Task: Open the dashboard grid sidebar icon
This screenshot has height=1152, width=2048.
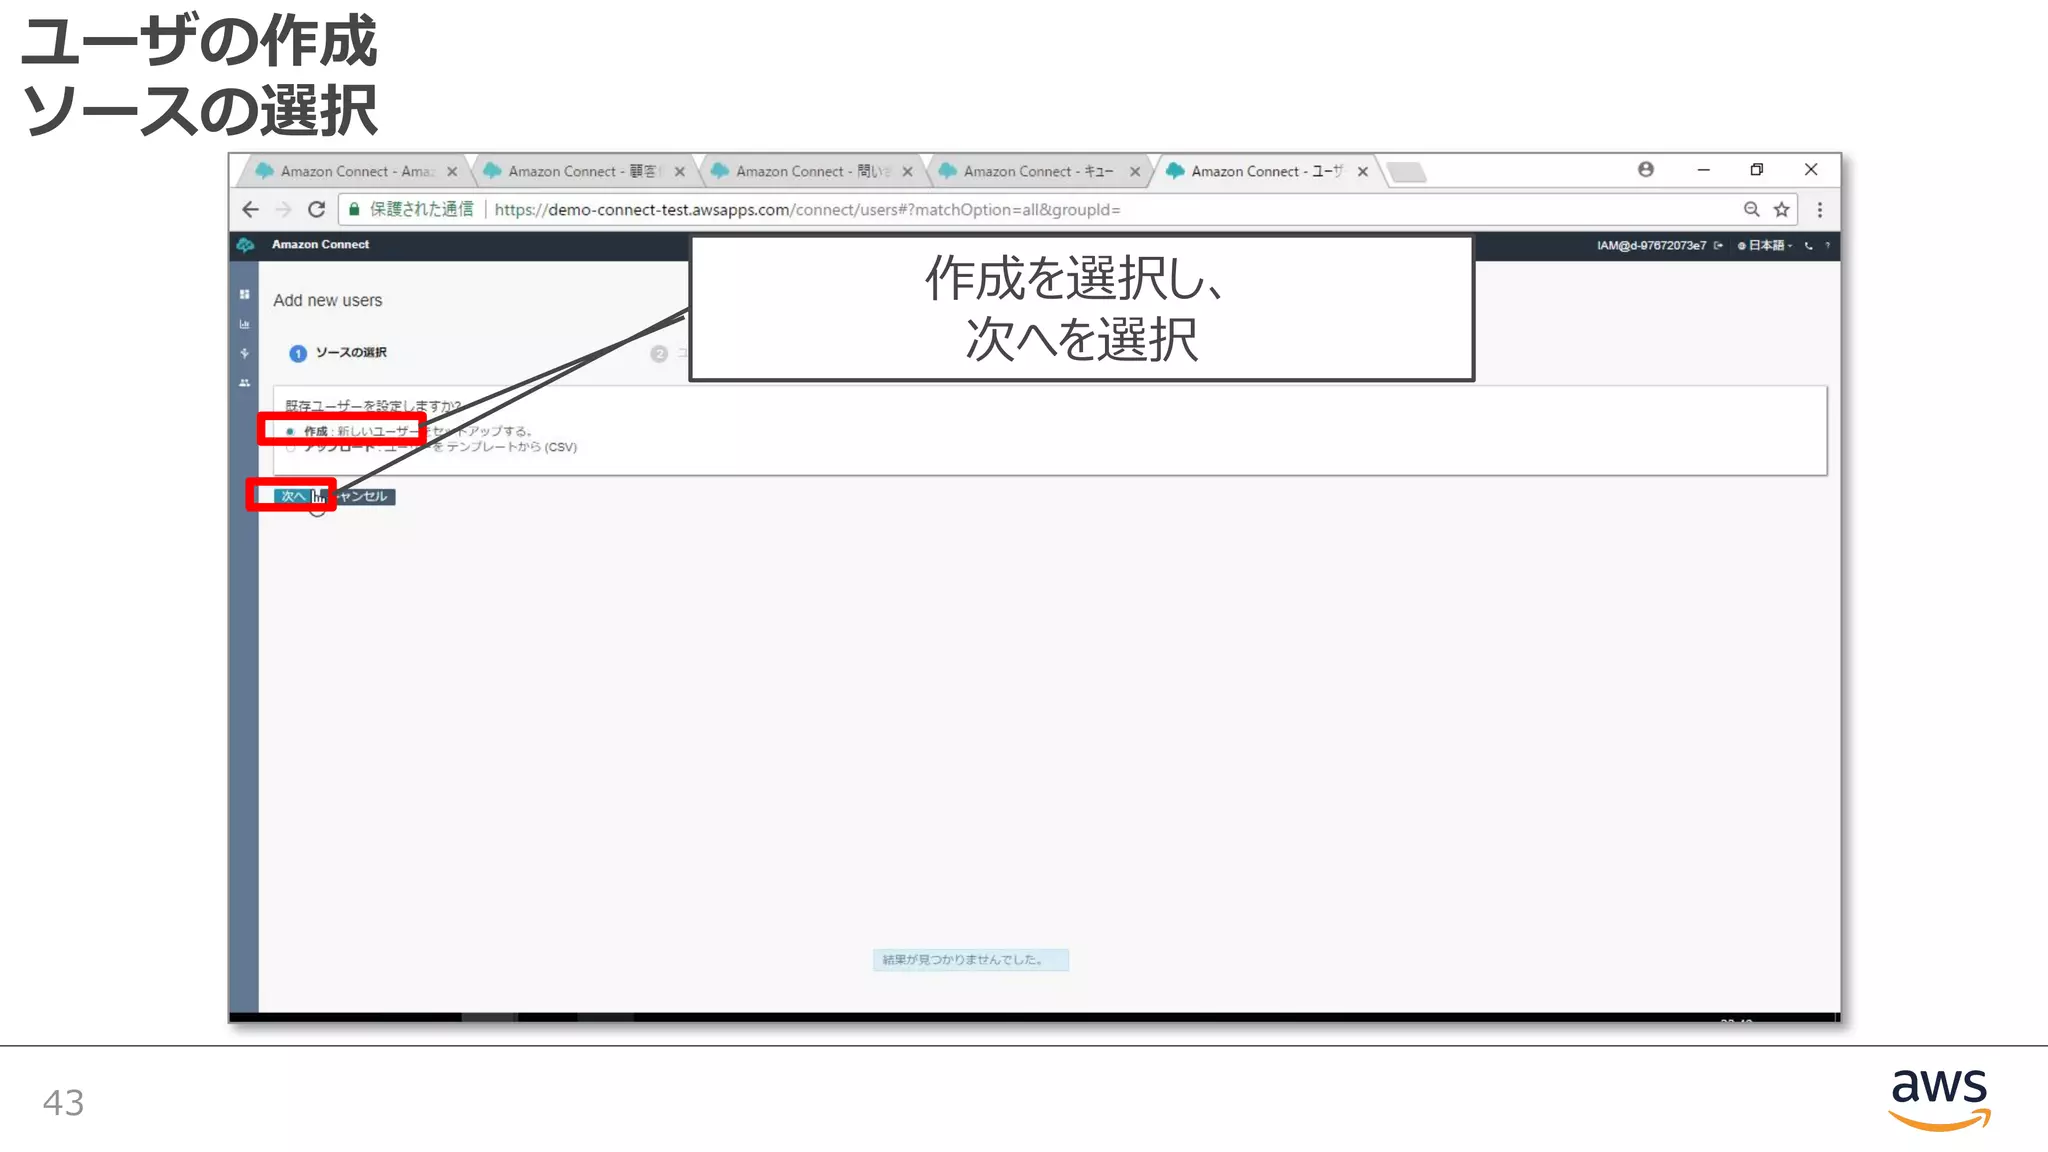Action: [244, 294]
